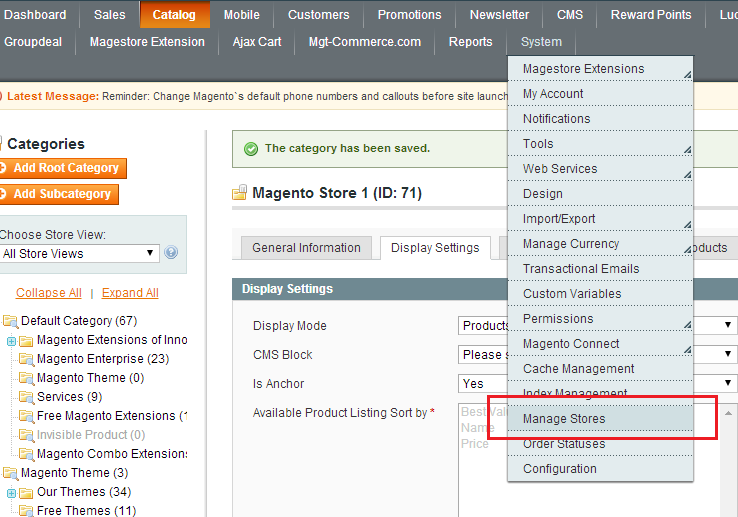The height and width of the screenshot is (517, 738).
Task: Open the Reports menu
Action: [x=471, y=42]
